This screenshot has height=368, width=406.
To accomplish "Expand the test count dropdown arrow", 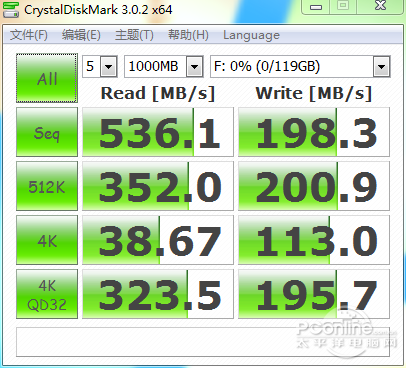I will pyautogui.click(x=108, y=67).
